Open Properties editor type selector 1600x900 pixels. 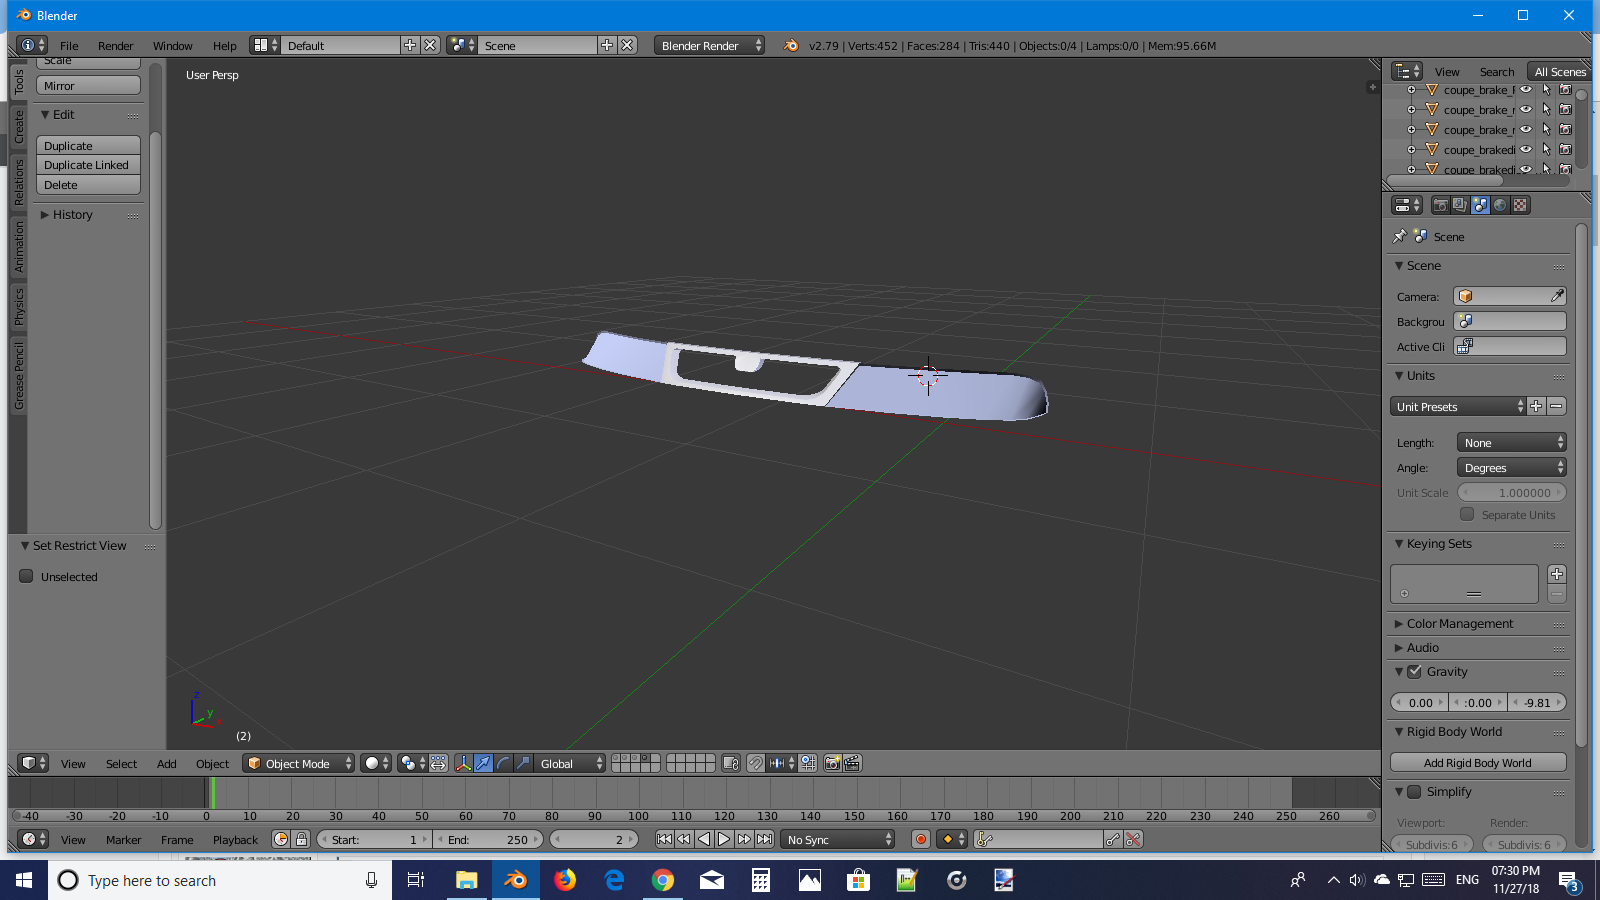(1407, 205)
